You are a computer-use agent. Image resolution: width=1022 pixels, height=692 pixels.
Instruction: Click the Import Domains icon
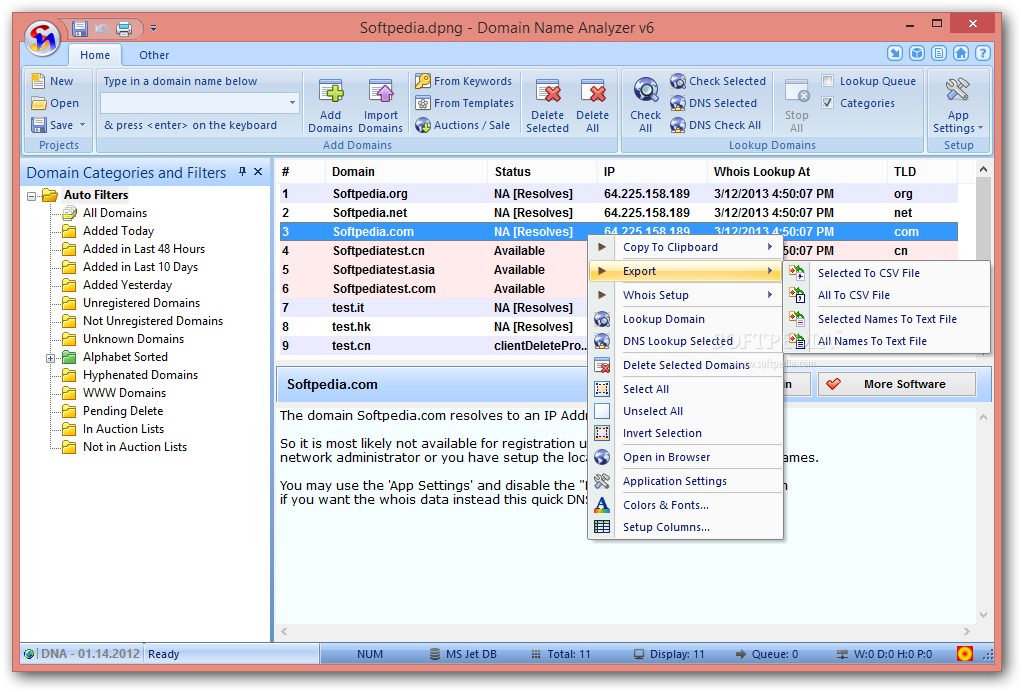[381, 93]
